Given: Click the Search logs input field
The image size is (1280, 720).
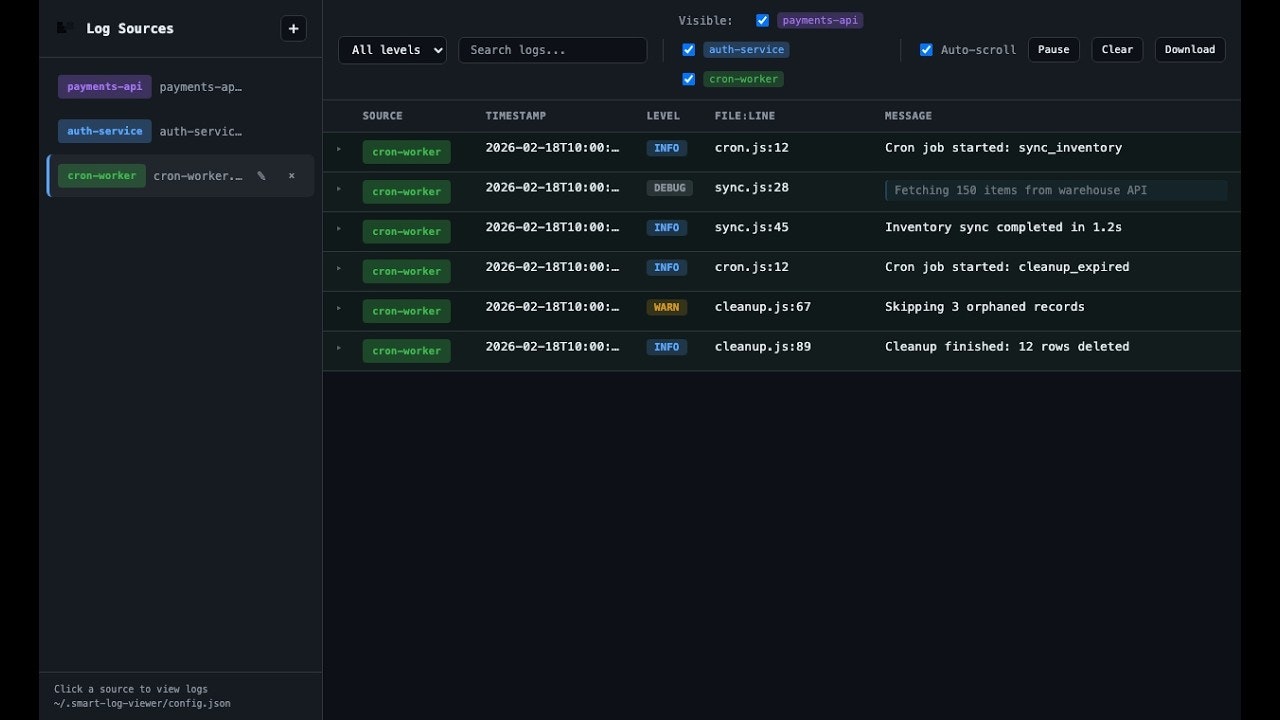Looking at the screenshot, I should coord(552,49).
